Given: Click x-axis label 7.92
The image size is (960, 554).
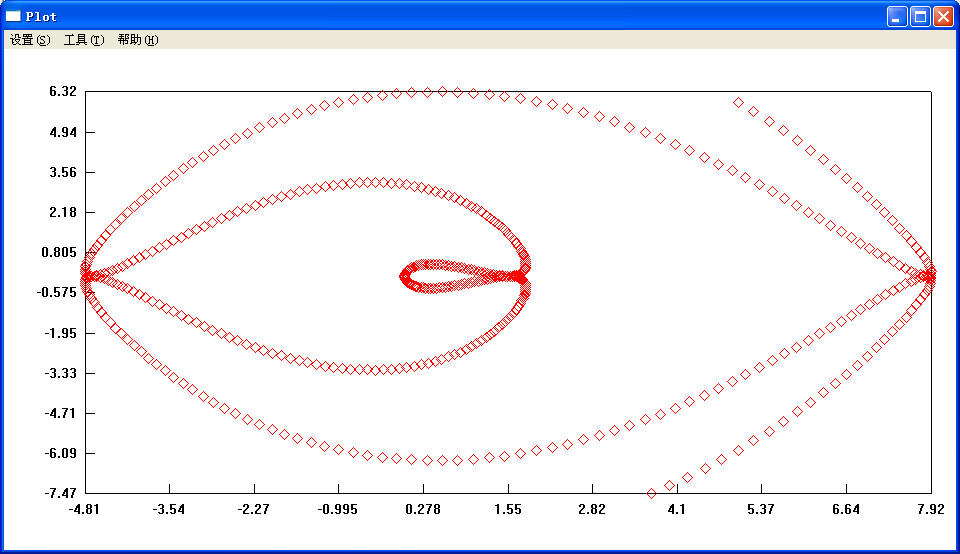Looking at the screenshot, I should click(x=931, y=509).
